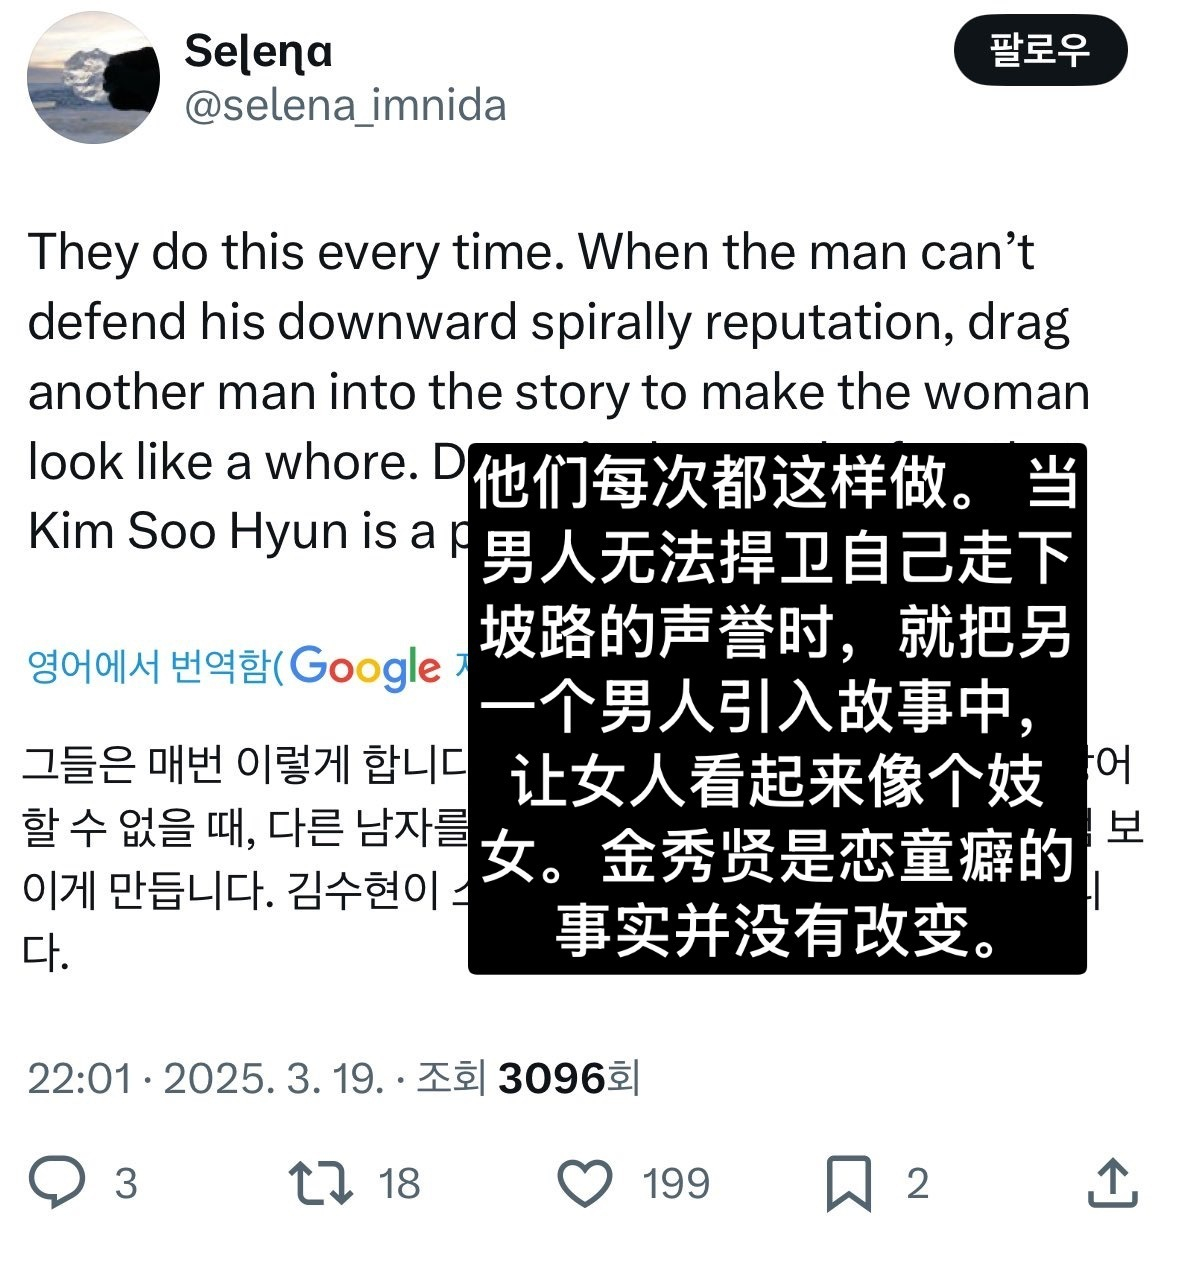Tap the Google logo in translation line
Viewport: 1179px width, 1266px height.
[366, 667]
